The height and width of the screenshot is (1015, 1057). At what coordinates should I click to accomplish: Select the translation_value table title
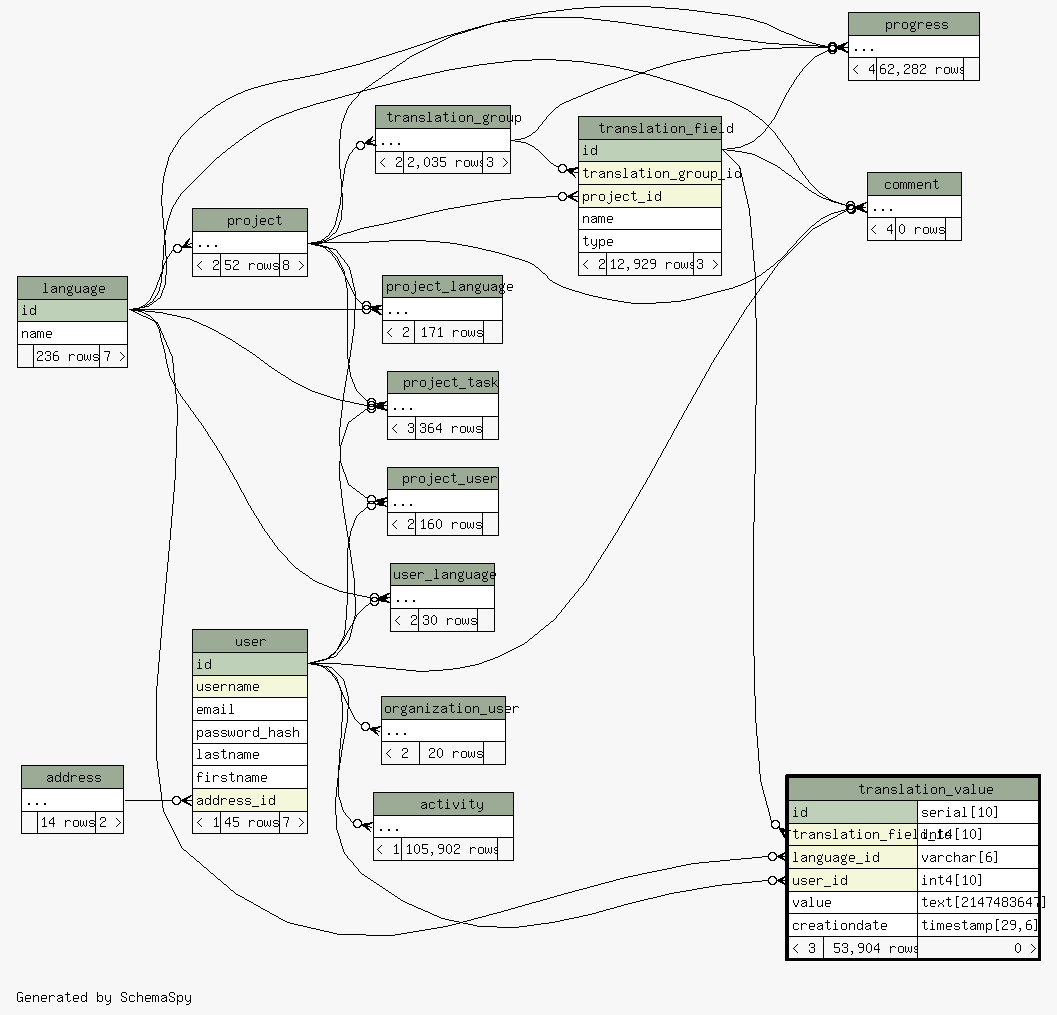click(x=912, y=789)
